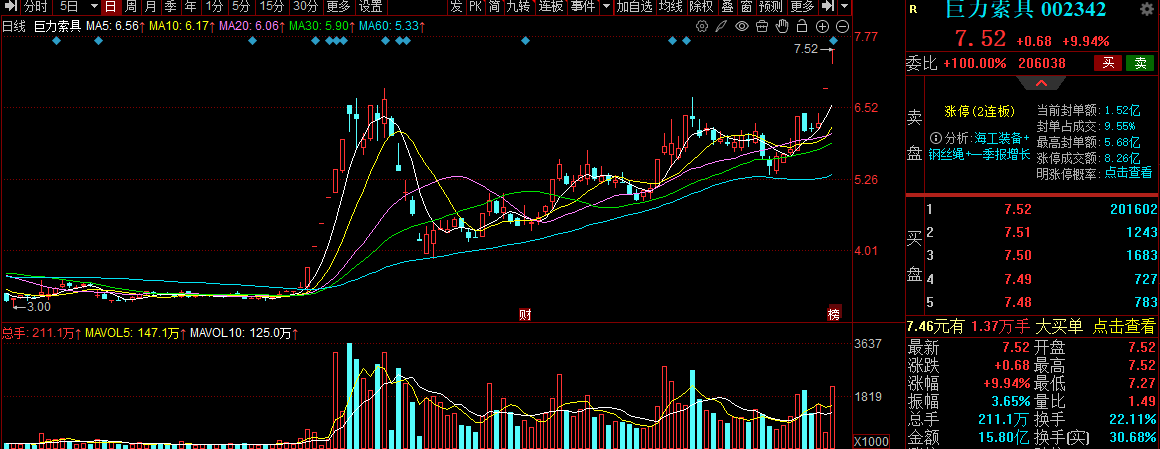Image resolution: width=1160 pixels, height=449 pixels.
Task: Click the 事件 events button
Action: tap(582, 7)
